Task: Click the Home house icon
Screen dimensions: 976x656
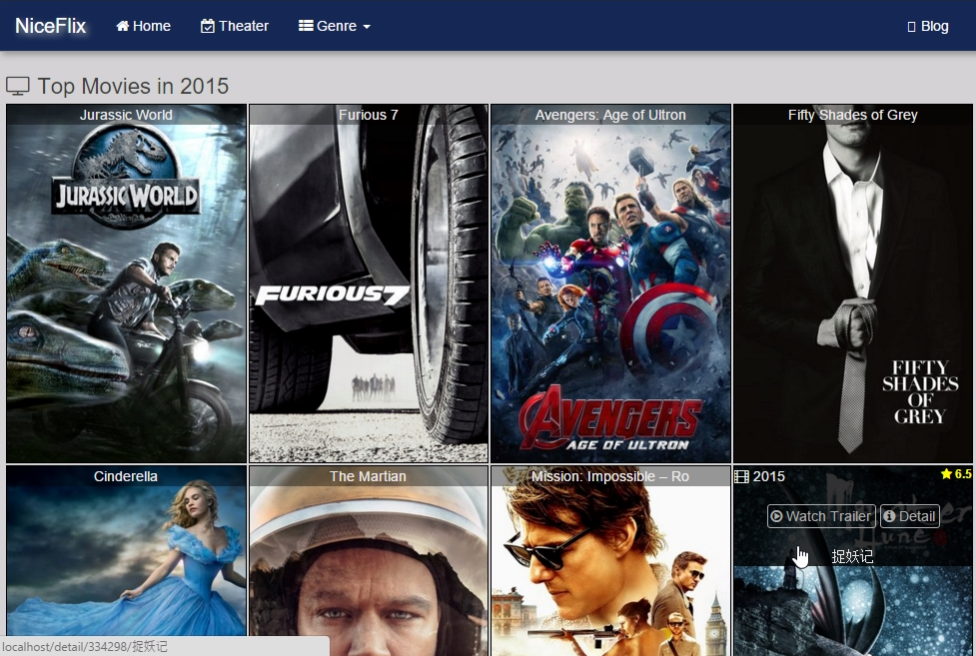Action: (x=123, y=26)
